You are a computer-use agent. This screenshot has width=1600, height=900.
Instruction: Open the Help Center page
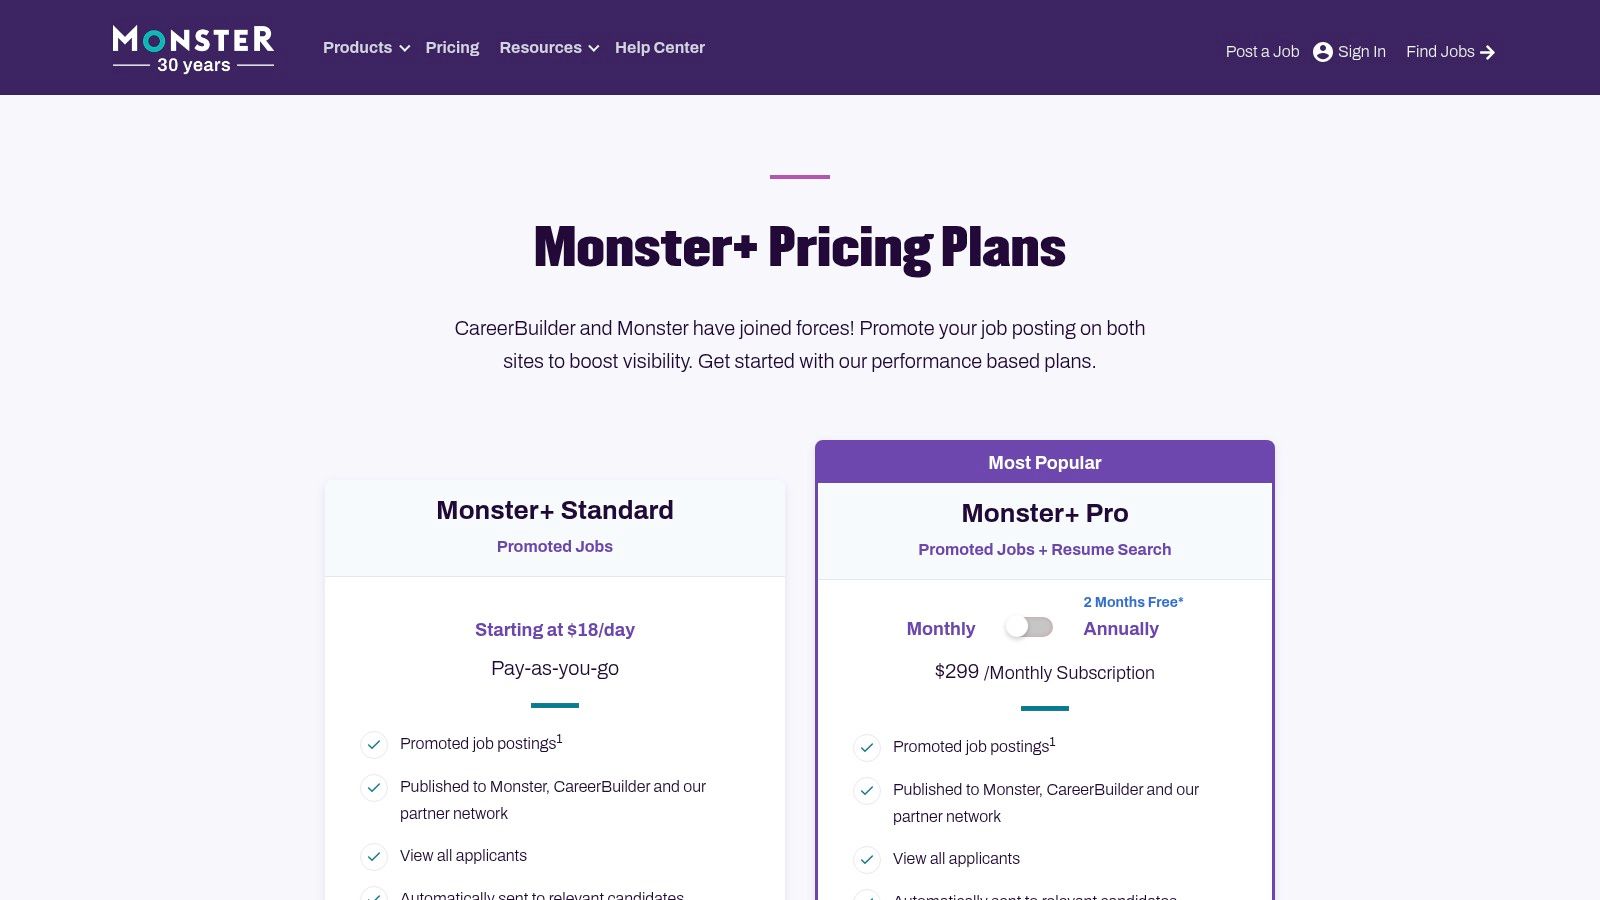[660, 47]
